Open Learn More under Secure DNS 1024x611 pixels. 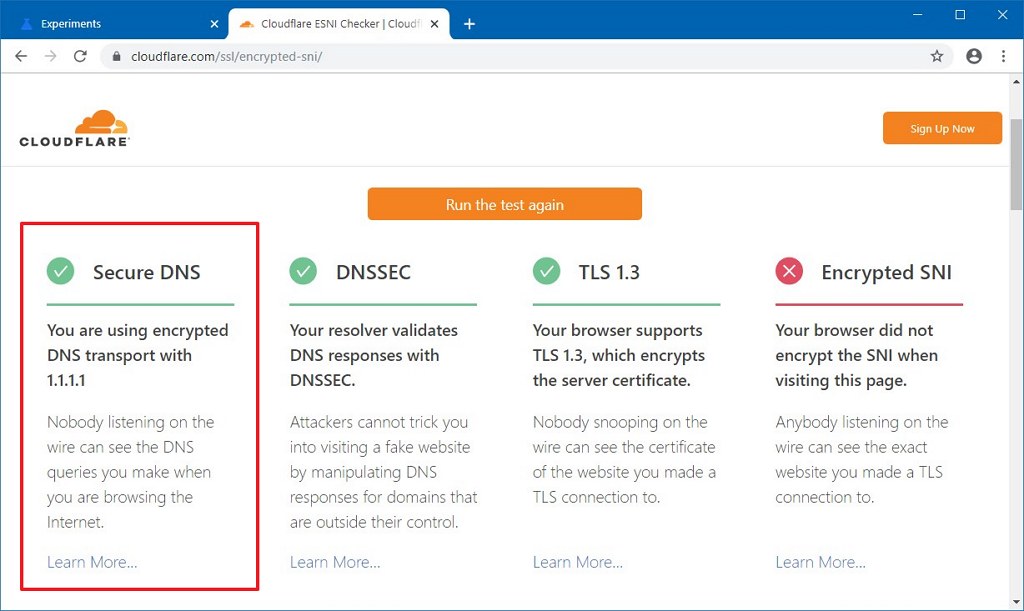pos(92,562)
